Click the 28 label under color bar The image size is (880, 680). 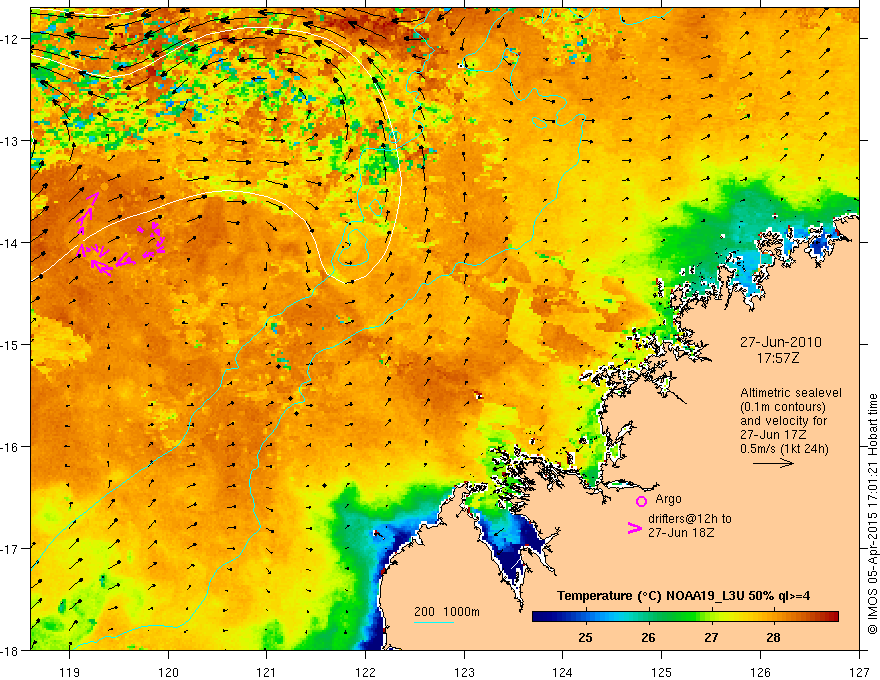(773, 637)
